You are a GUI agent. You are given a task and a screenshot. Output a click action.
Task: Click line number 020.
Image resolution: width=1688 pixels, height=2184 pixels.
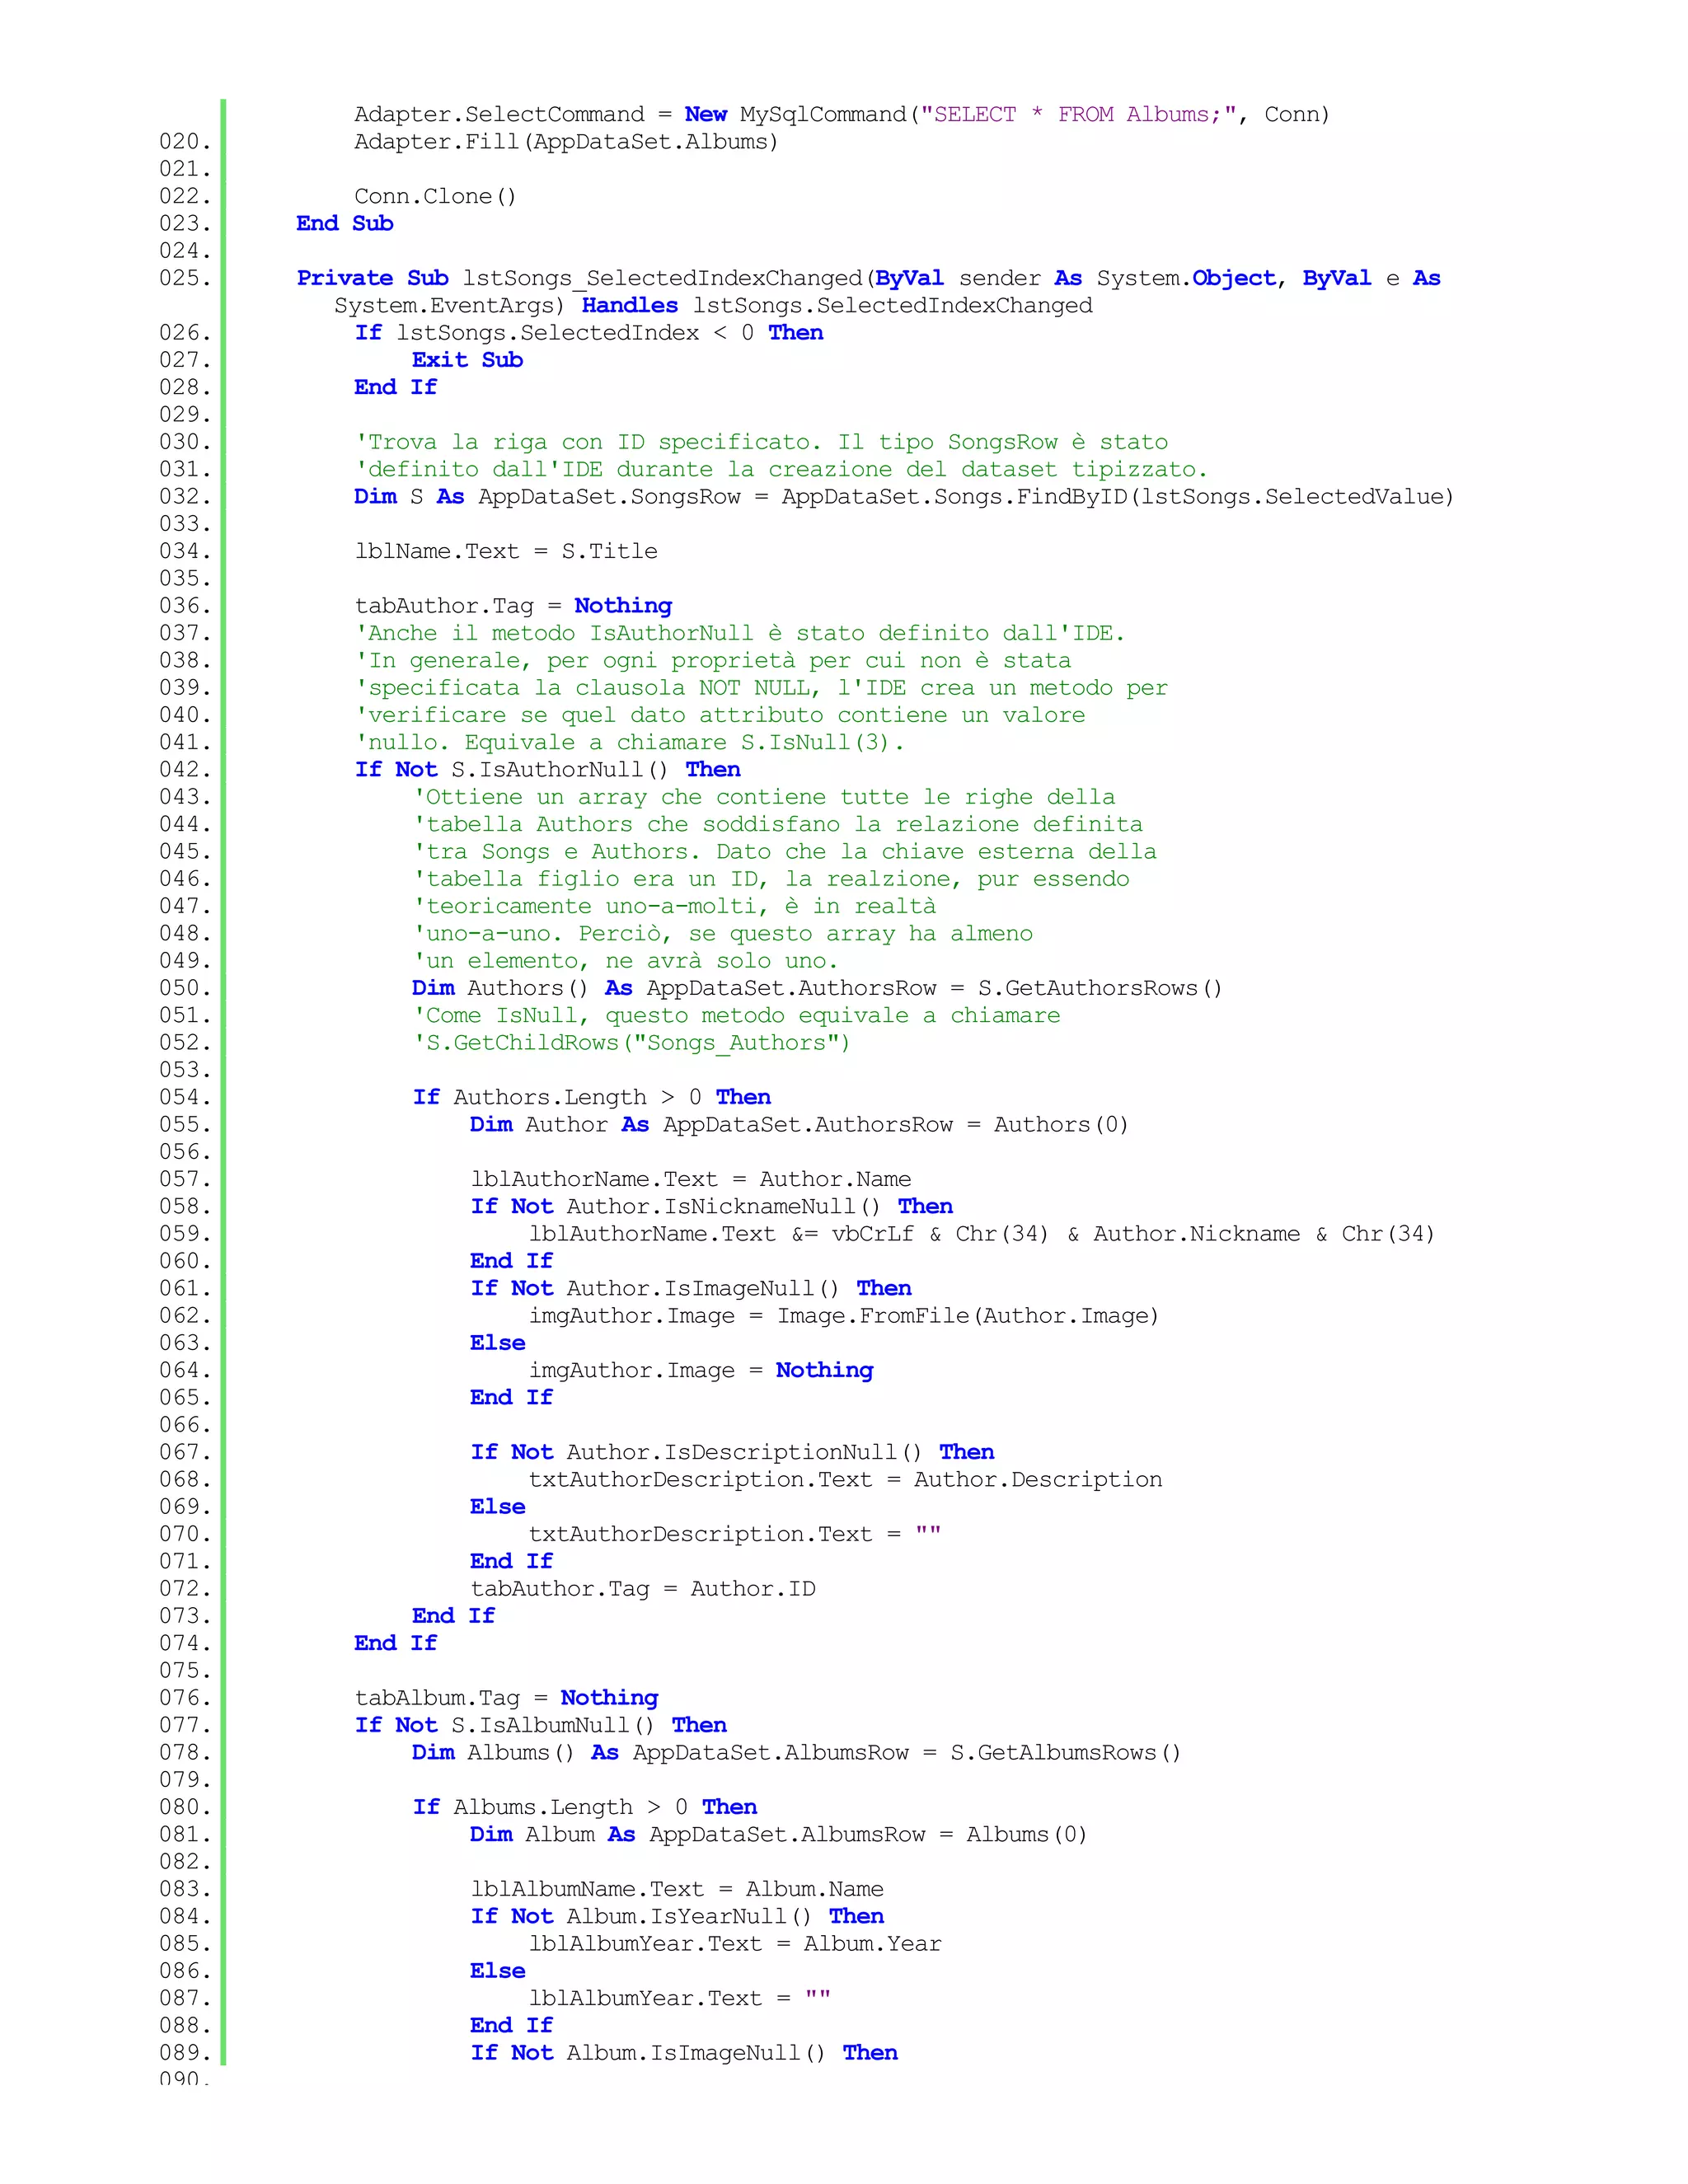click(x=185, y=142)
